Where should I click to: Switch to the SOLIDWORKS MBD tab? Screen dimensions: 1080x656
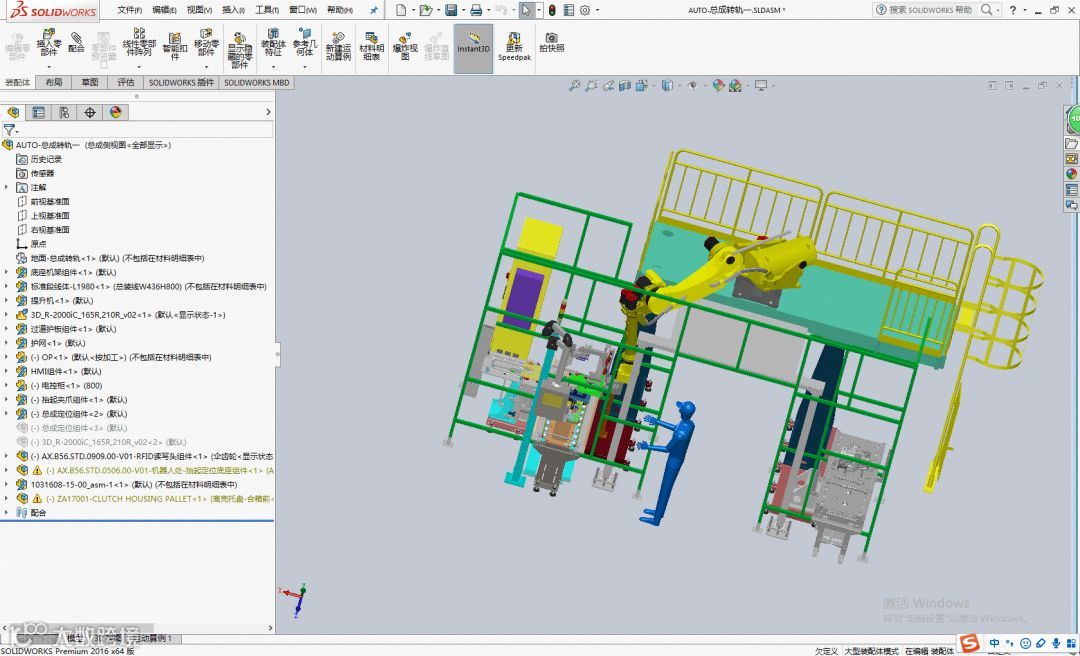257,83
